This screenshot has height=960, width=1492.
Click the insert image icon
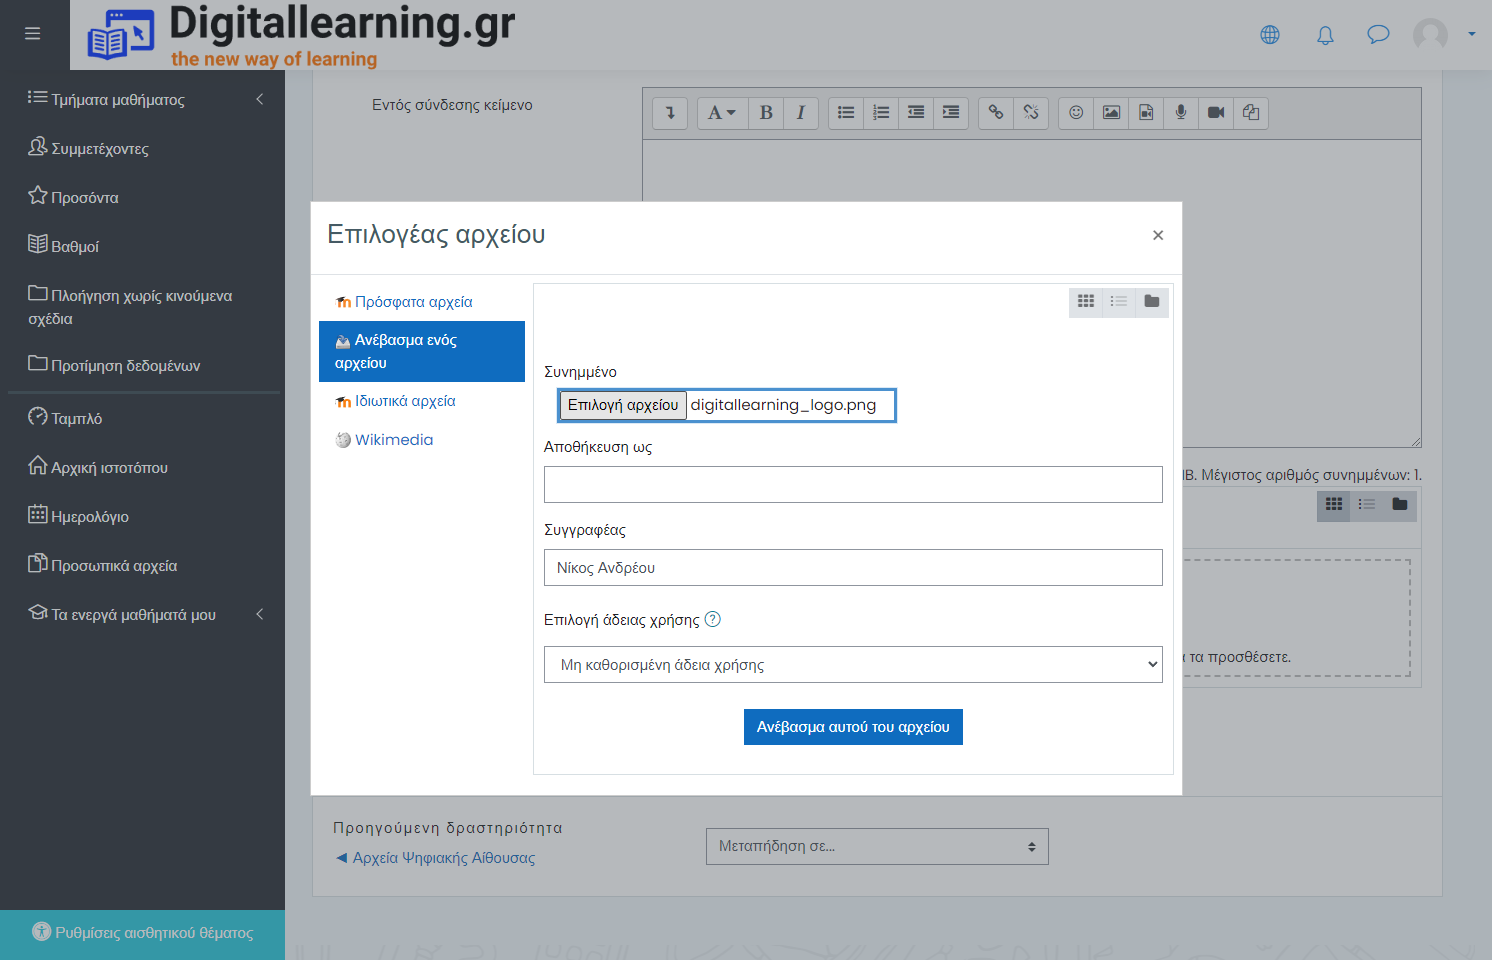click(x=1111, y=113)
